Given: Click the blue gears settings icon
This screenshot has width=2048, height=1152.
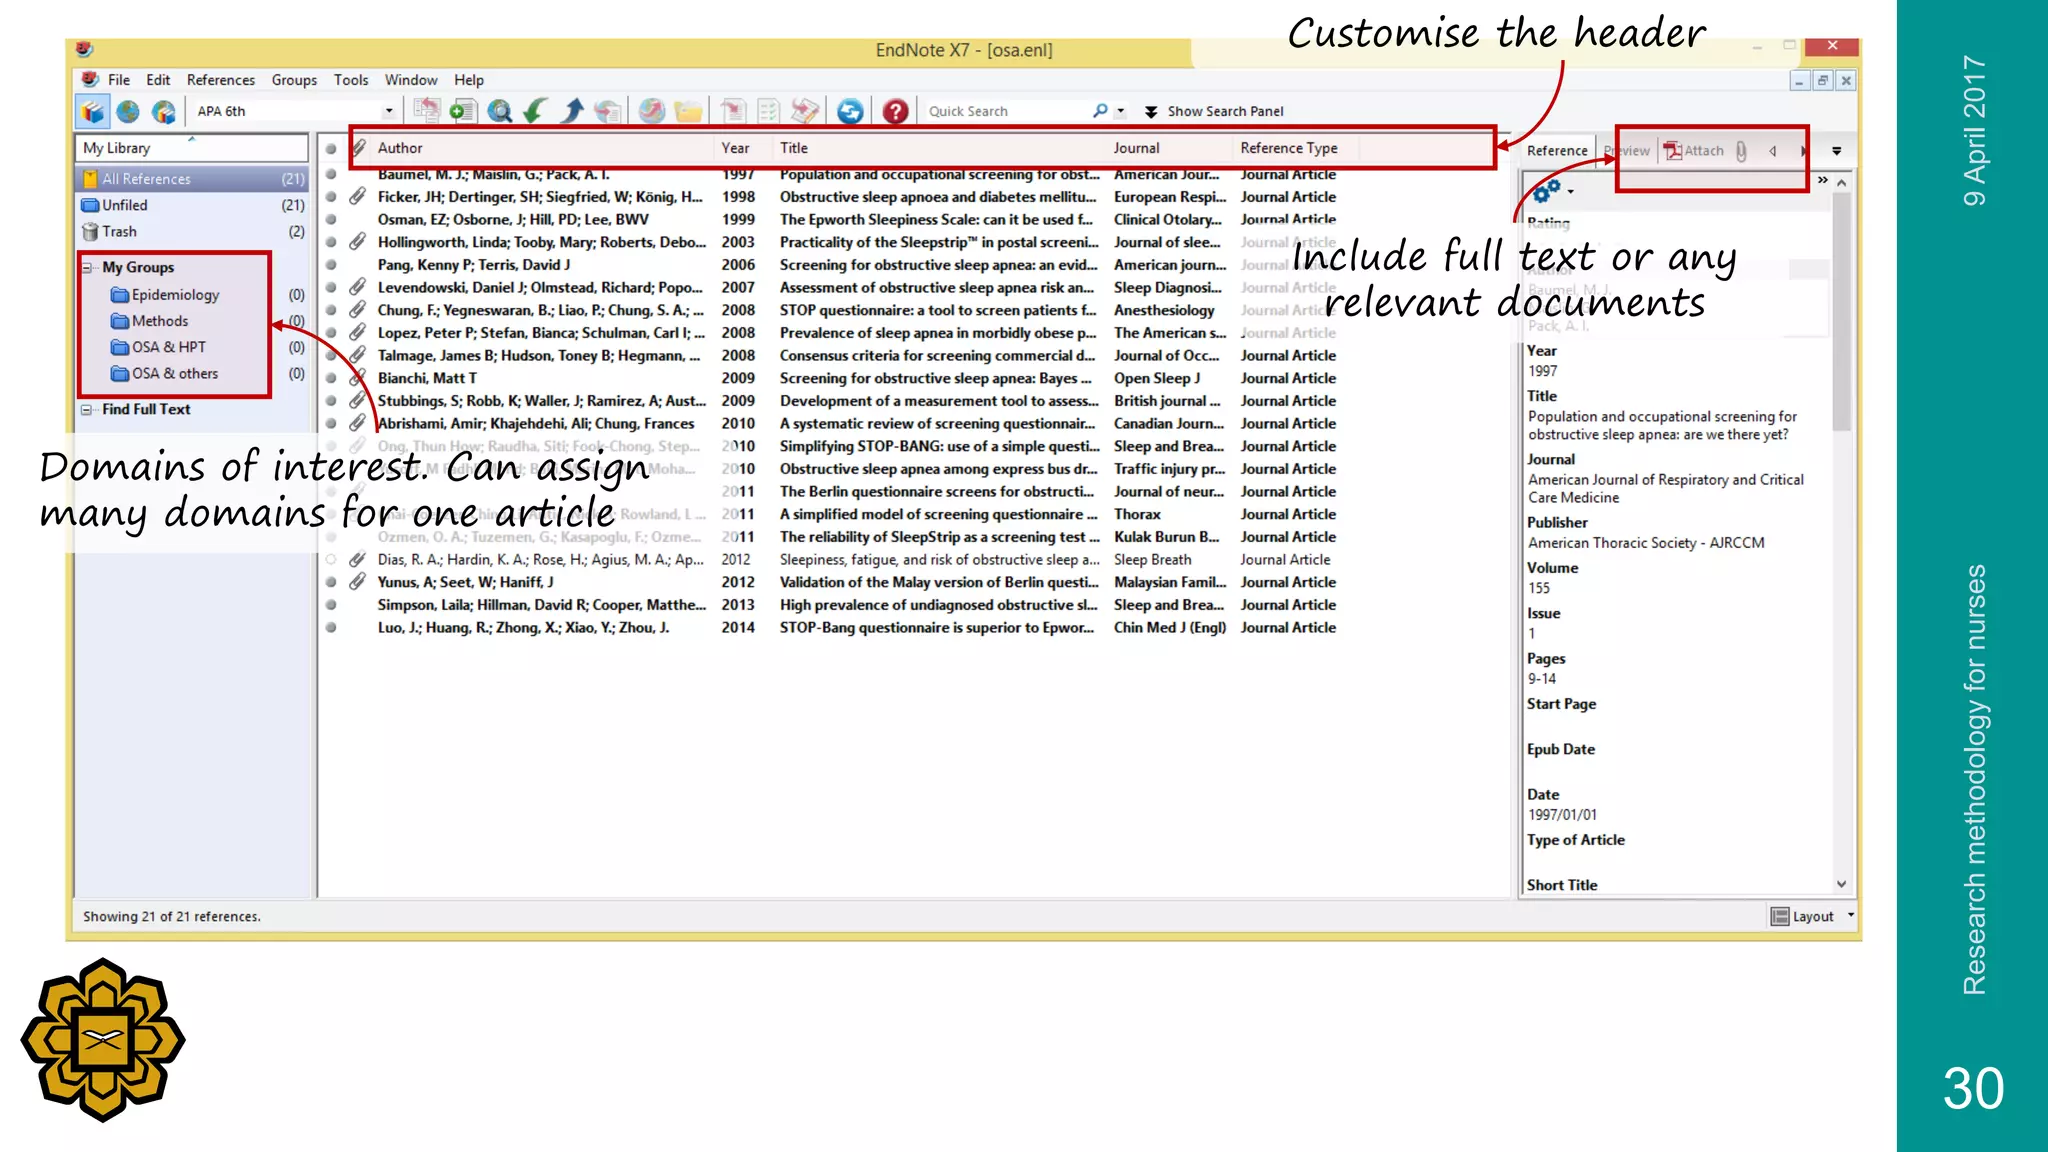Looking at the screenshot, I should (1546, 190).
